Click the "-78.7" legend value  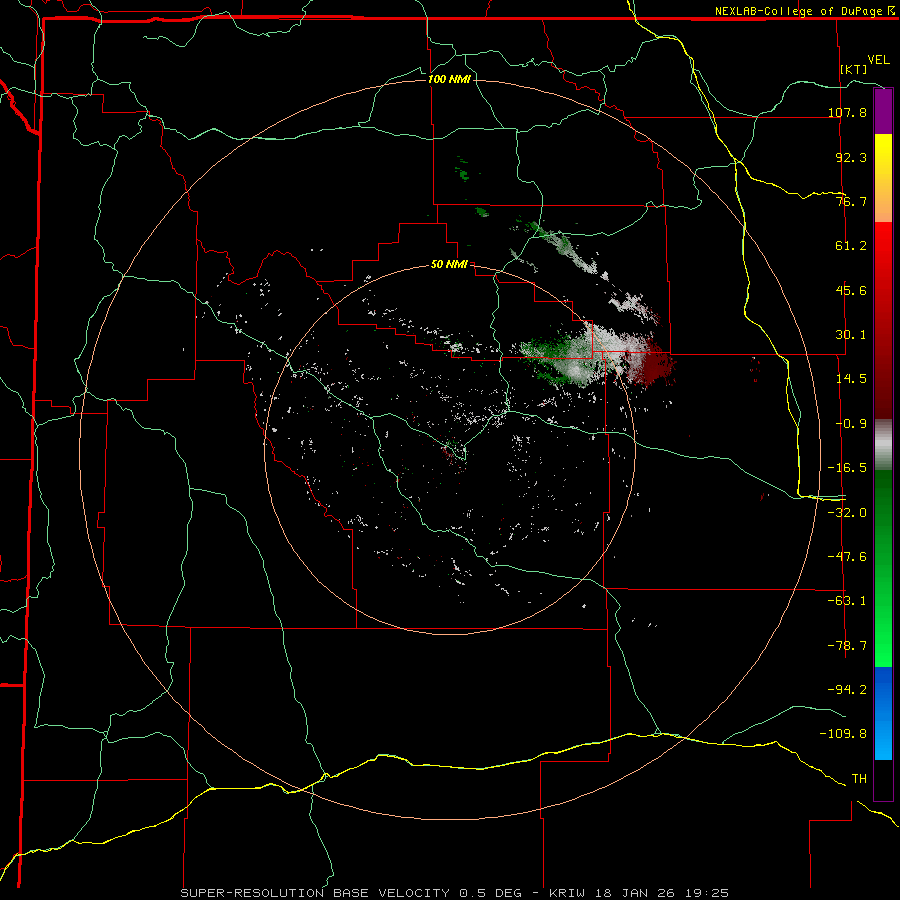tap(847, 646)
